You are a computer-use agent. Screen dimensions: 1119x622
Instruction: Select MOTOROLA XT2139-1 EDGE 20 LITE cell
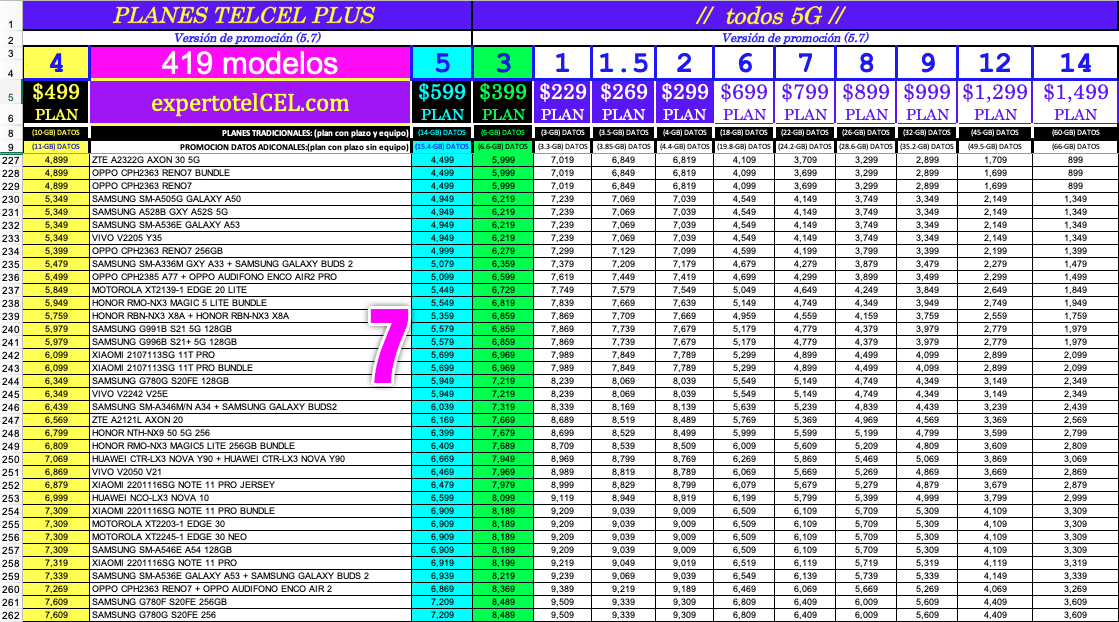[250, 290]
